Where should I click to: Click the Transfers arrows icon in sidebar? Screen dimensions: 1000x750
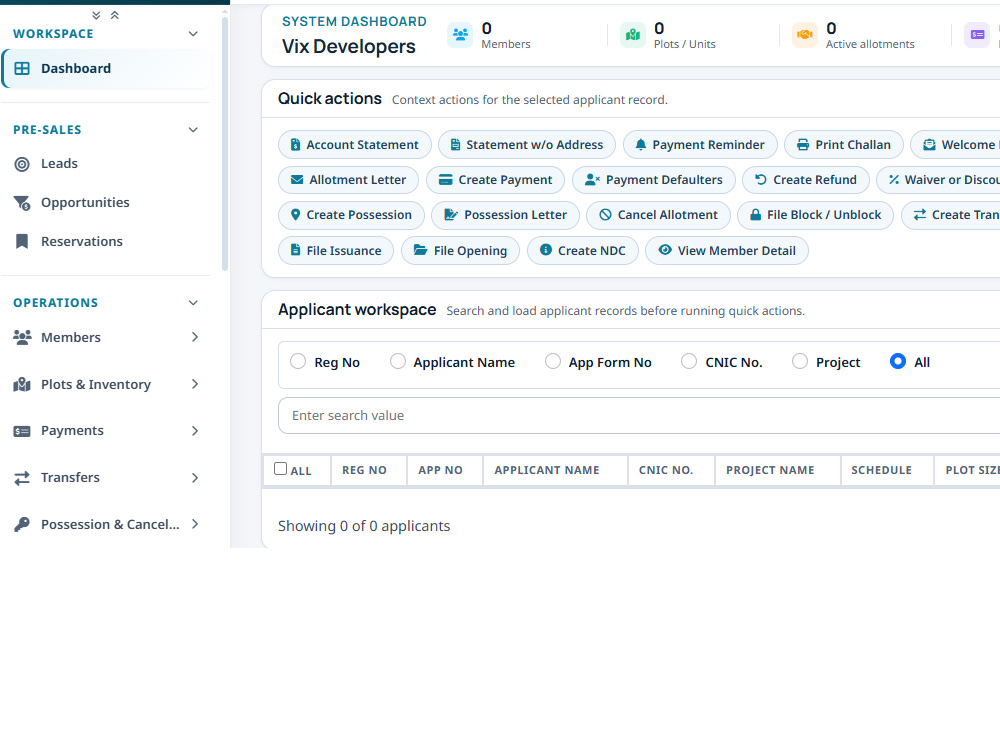(22, 478)
